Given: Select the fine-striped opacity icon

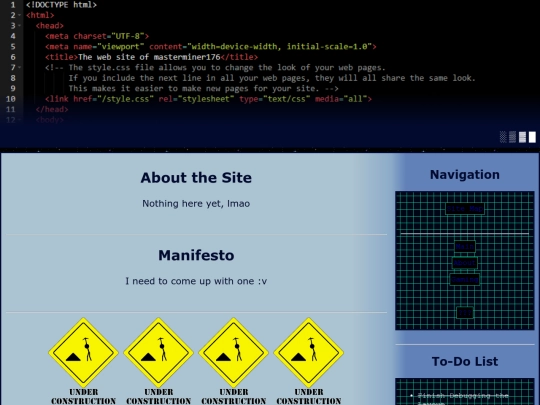Looking at the screenshot, I should tap(512, 137).
